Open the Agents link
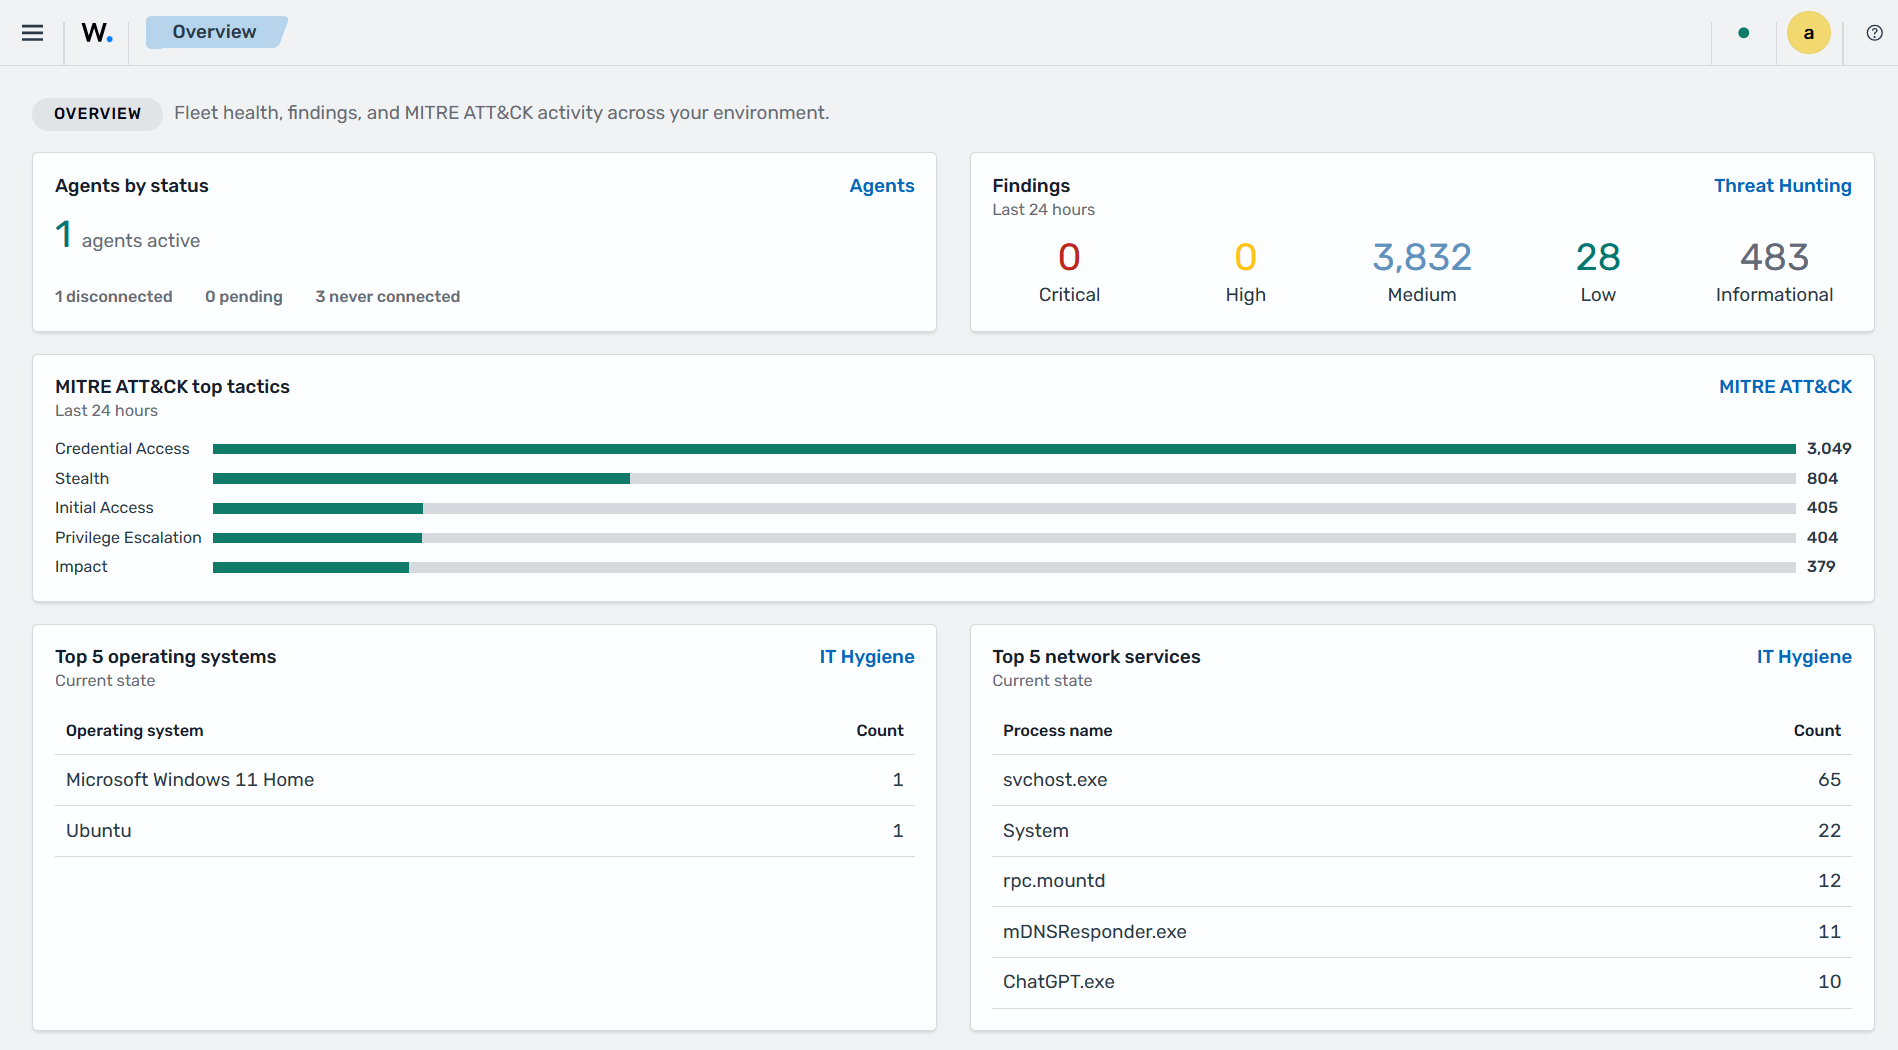The width and height of the screenshot is (1898, 1050). (882, 186)
